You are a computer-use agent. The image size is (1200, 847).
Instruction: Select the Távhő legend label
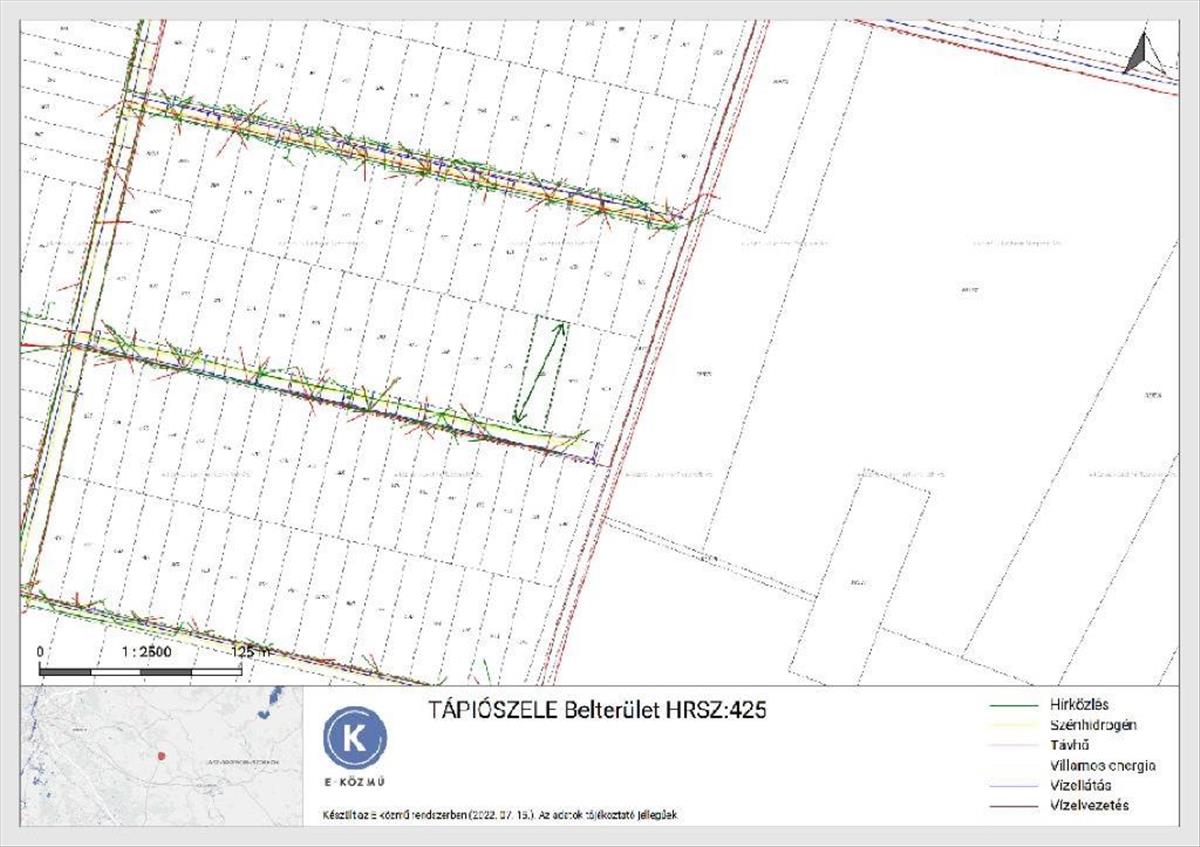click(1070, 745)
